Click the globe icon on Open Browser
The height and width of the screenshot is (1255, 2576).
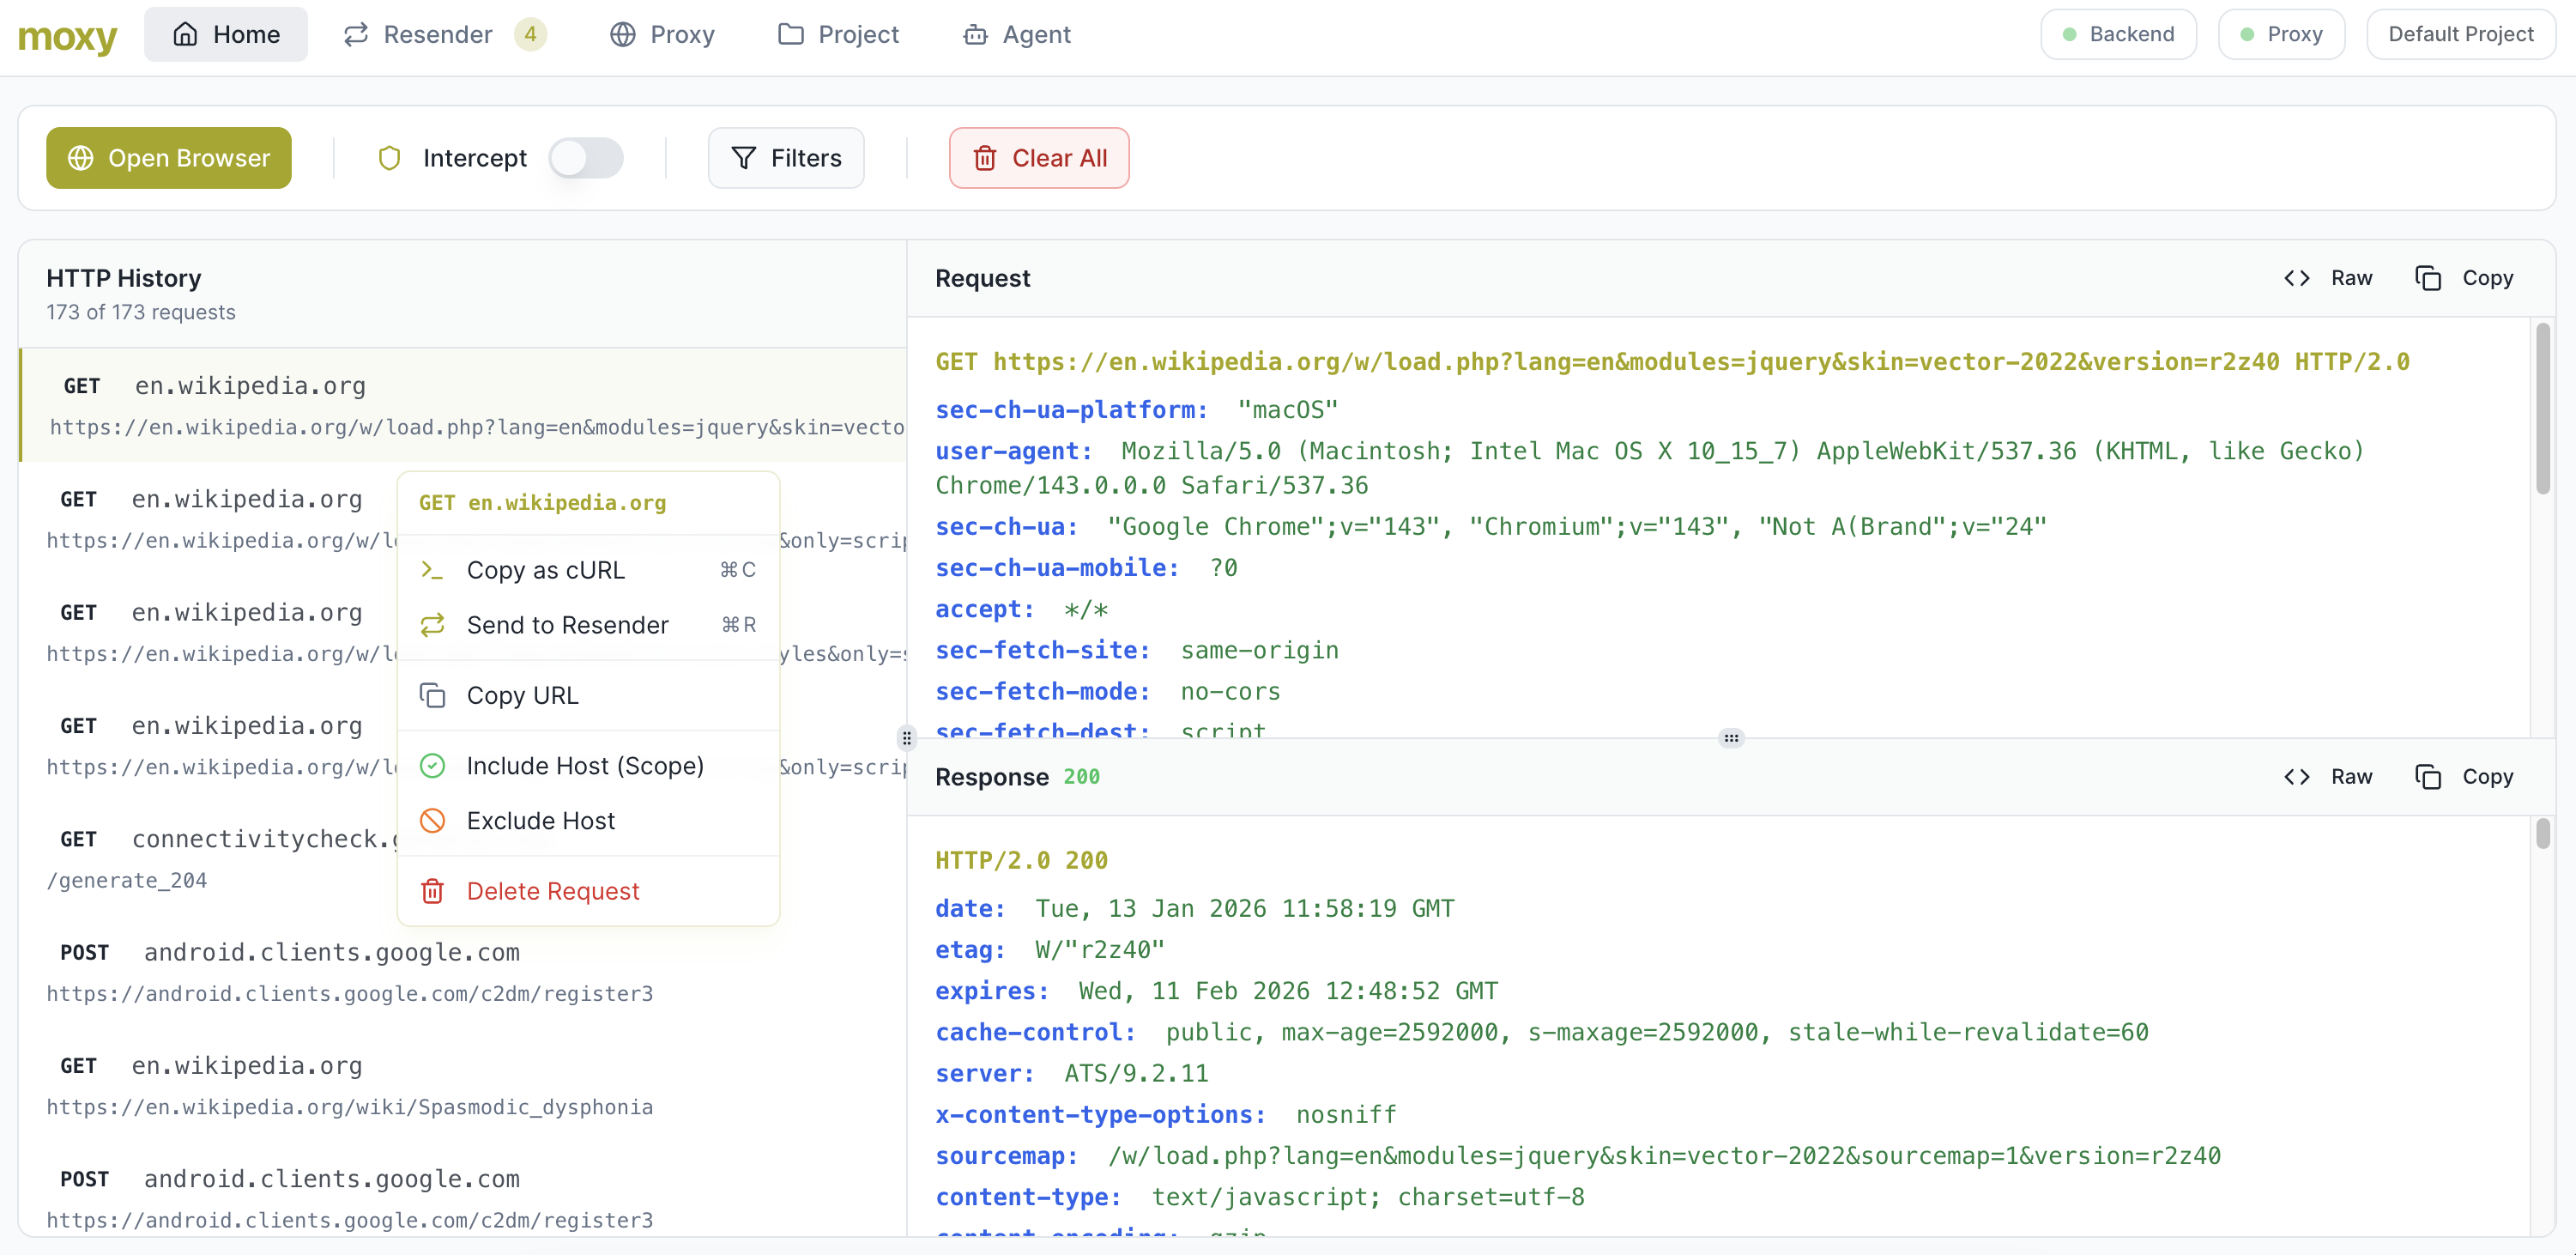coord(80,158)
